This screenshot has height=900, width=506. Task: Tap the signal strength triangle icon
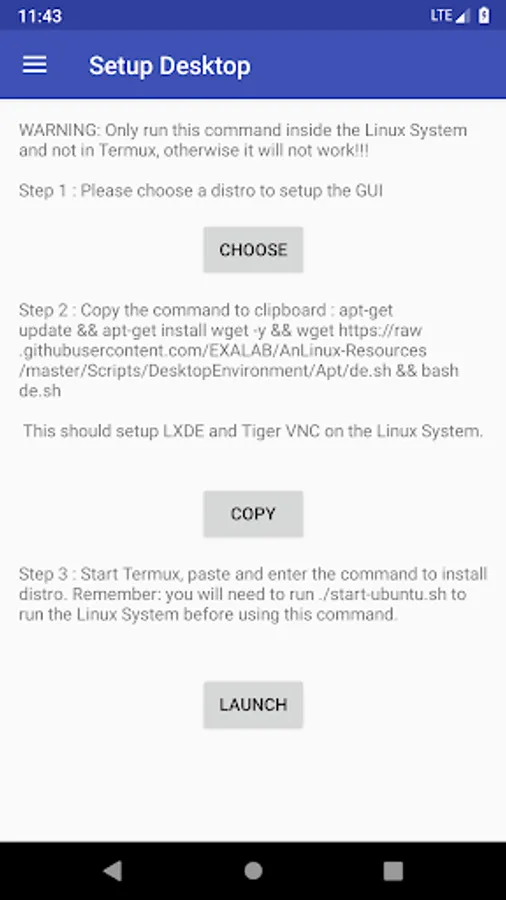pos(462,16)
